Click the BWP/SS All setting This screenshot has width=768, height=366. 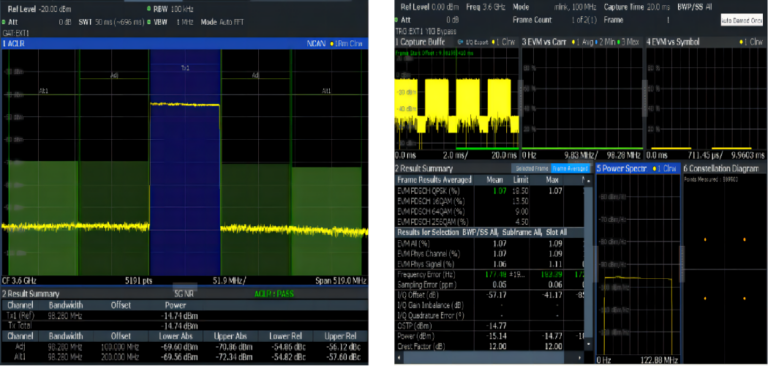point(695,7)
